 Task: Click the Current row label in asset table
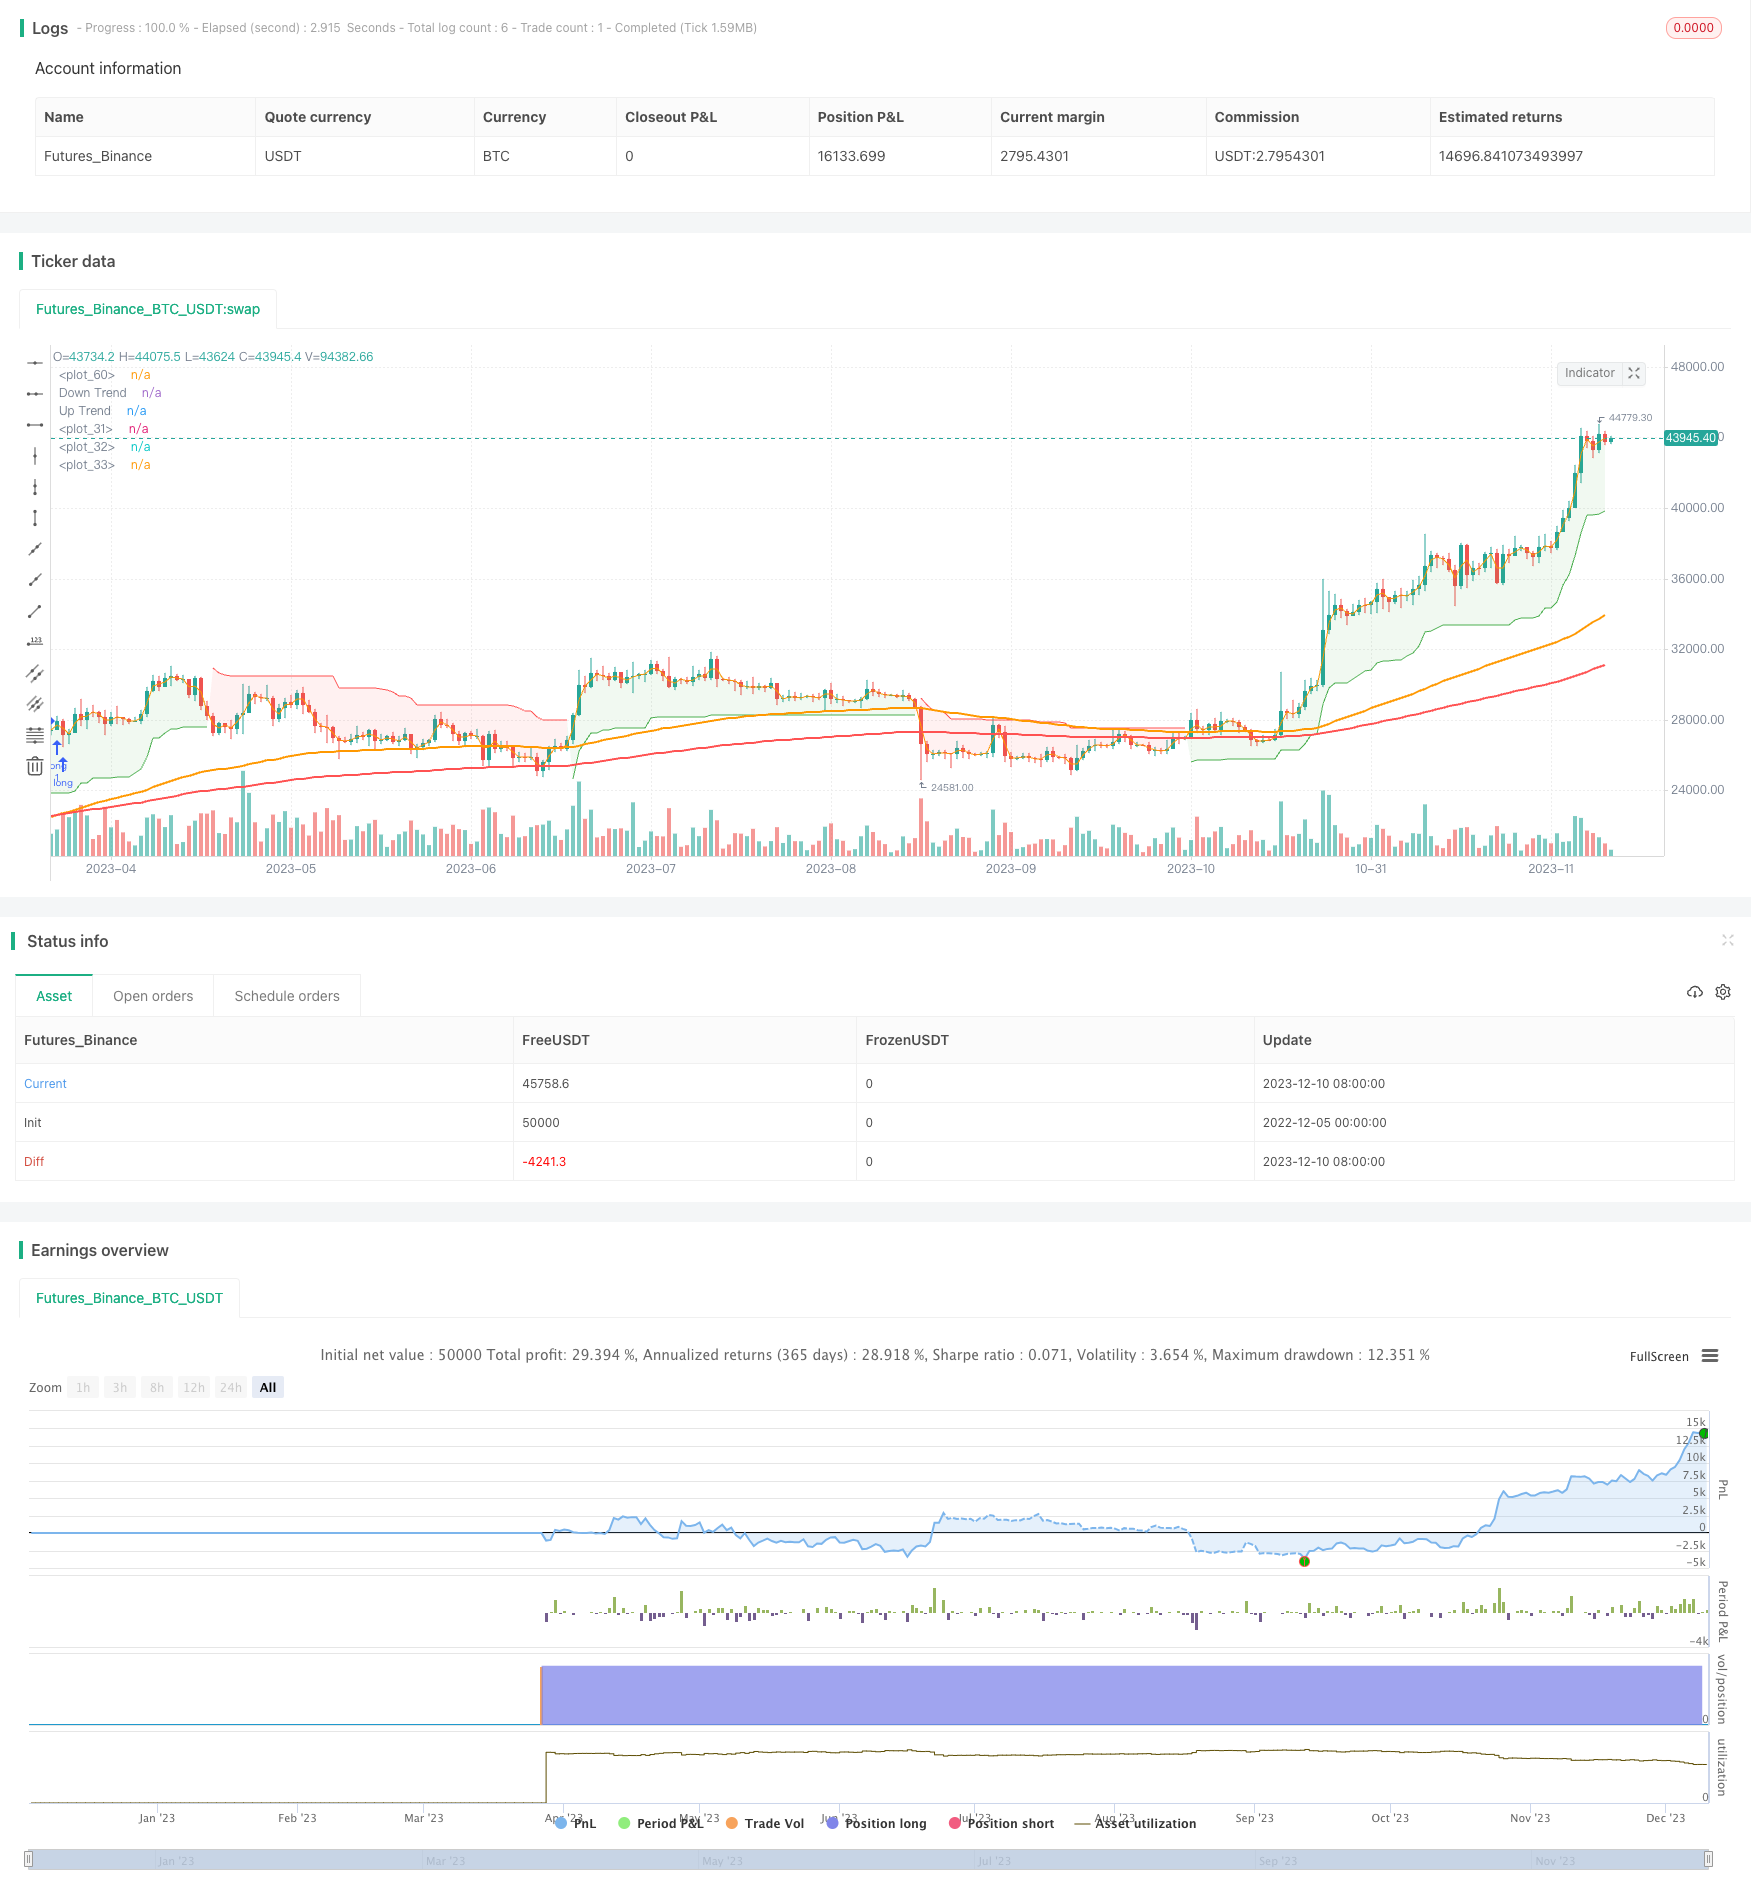pyautogui.click(x=45, y=1084)
